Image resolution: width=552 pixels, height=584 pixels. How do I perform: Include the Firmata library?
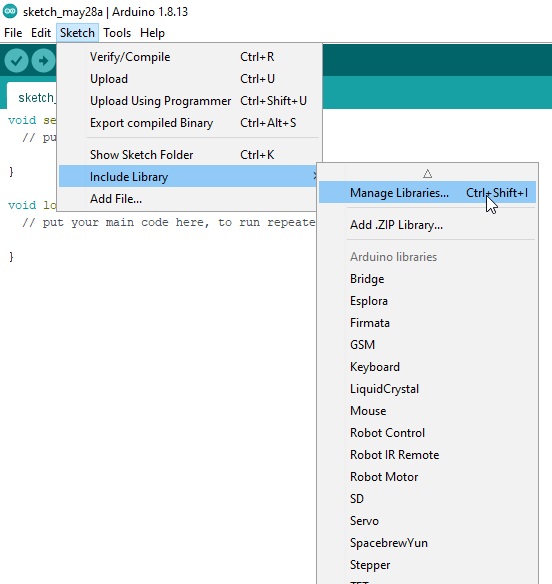click(427, 323)
